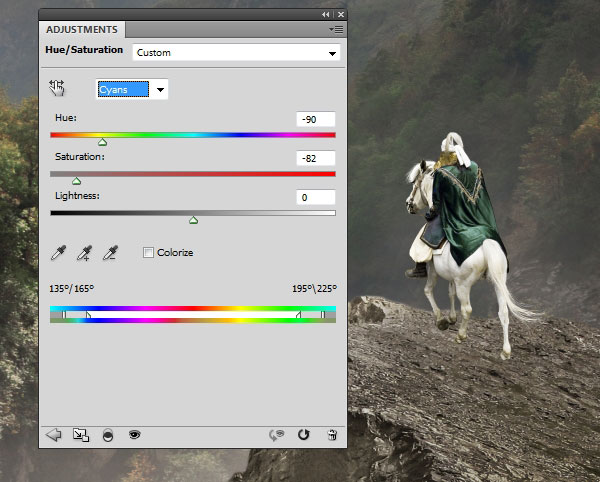Collapse the panel with double-arrow icon

click(x=325, y=15)
